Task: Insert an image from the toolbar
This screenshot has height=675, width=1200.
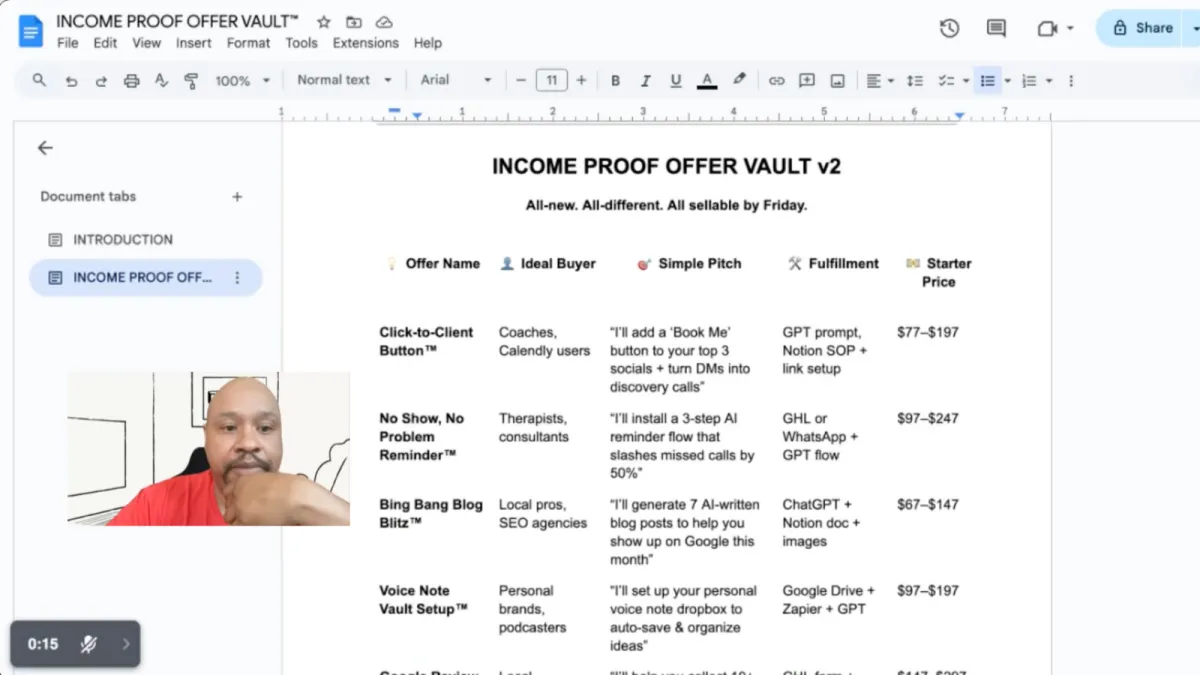Action: 837,81
